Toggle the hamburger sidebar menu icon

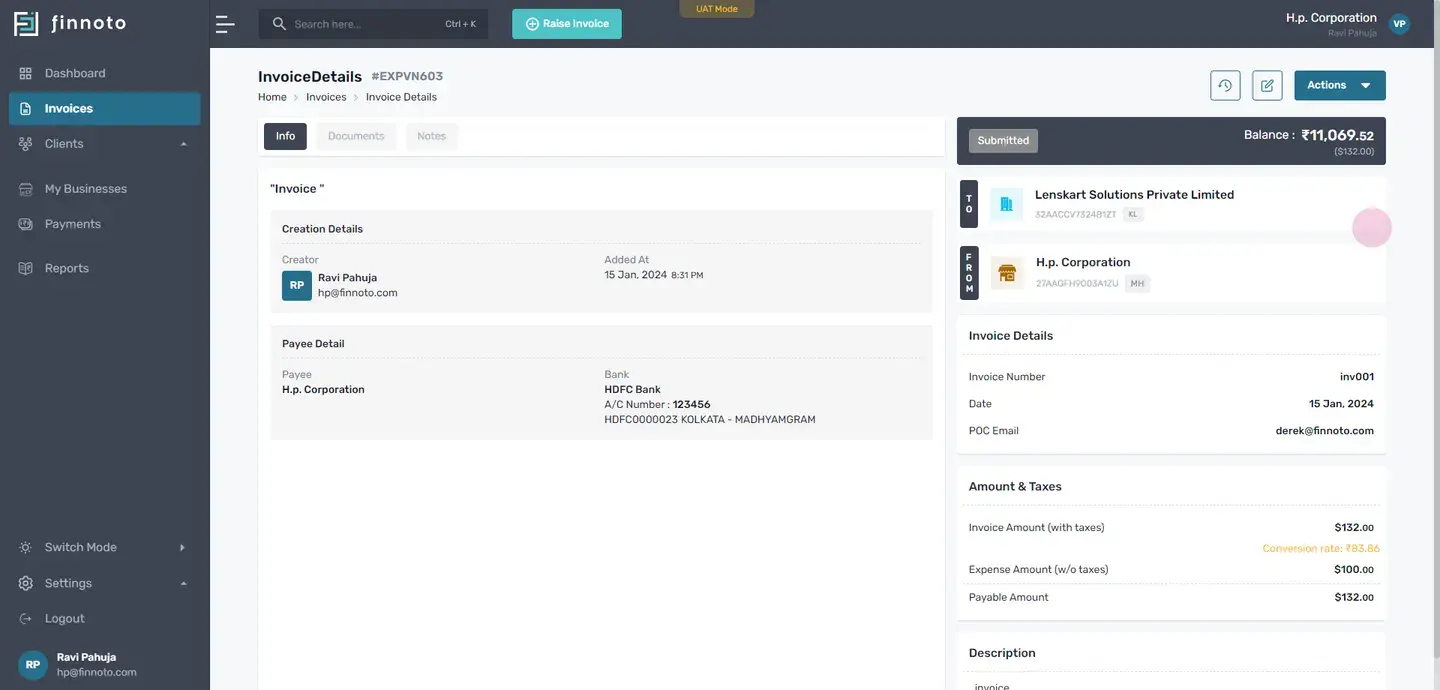point(225,24)
